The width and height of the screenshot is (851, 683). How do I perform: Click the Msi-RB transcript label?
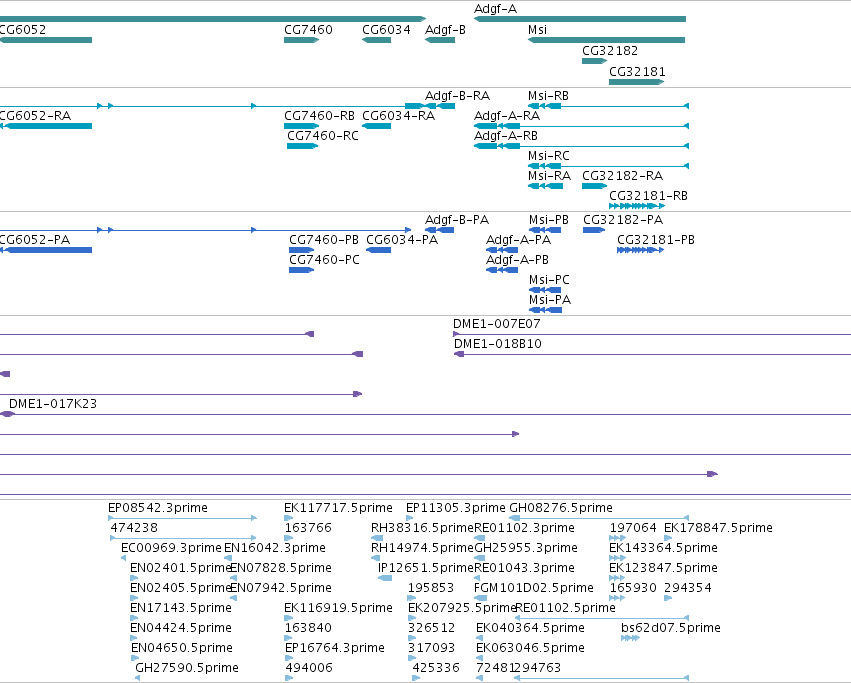[548, 96]
